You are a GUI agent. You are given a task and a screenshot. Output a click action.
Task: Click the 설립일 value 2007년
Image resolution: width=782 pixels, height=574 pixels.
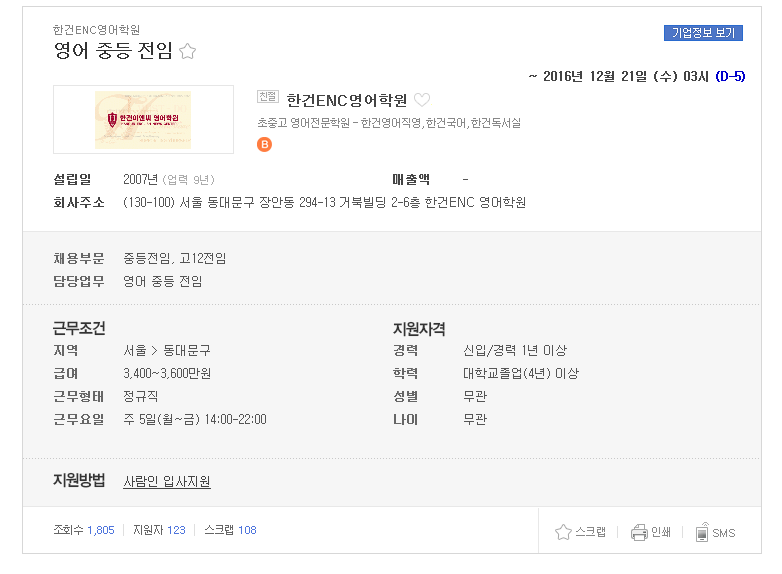tap(140, 180)
